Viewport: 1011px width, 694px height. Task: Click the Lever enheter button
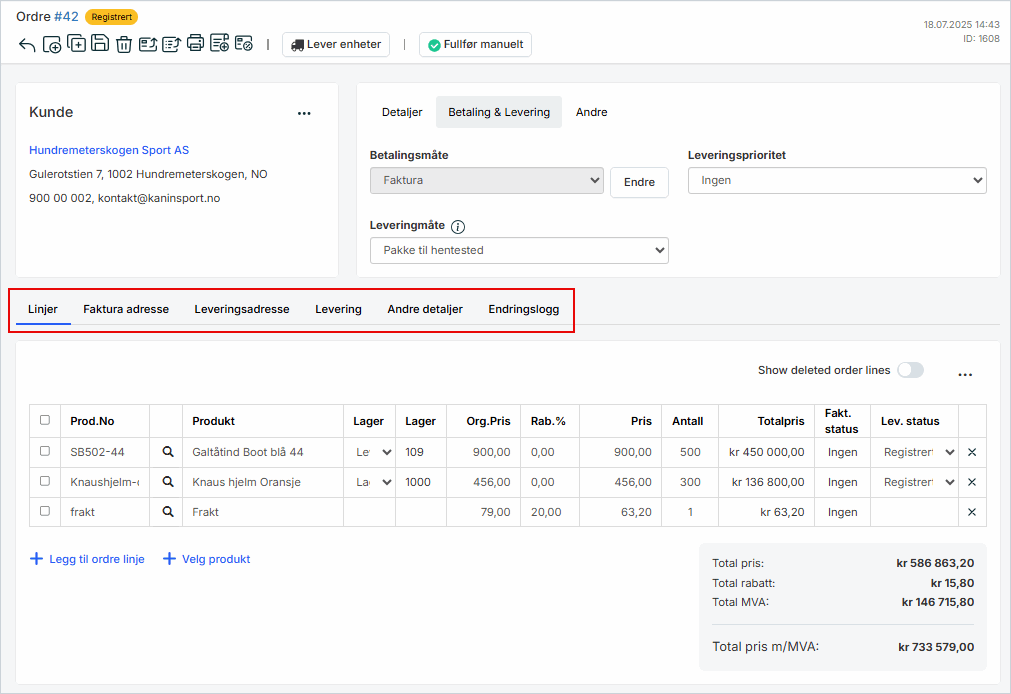click(x=336, y=45)
